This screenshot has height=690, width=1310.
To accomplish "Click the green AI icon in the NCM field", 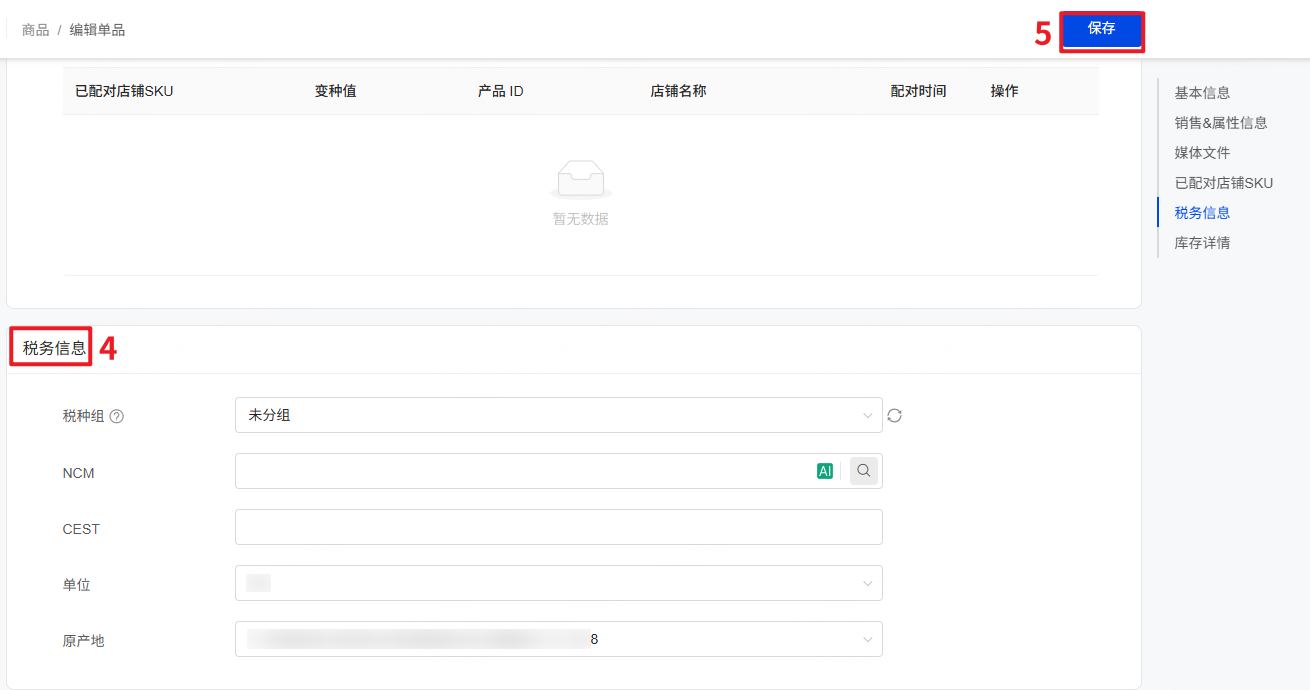I will (x=825, y=471).
